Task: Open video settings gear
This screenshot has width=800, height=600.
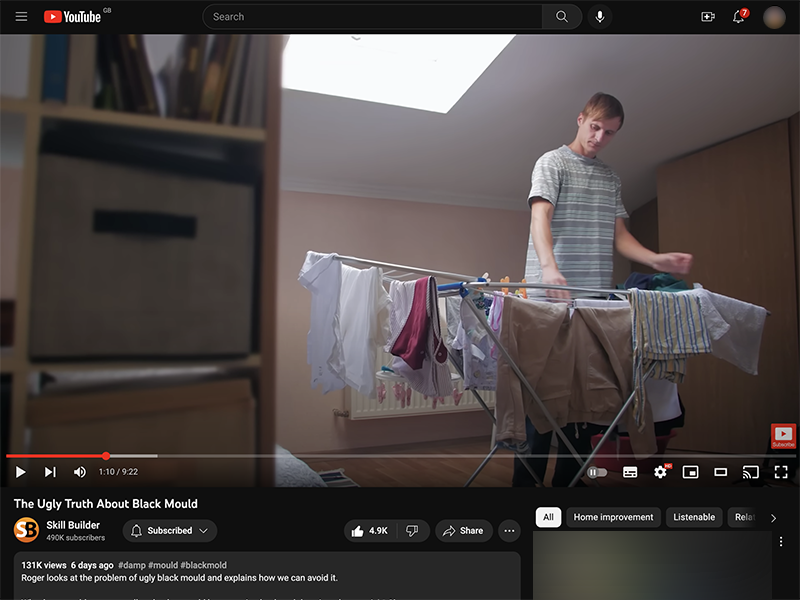Action: pos(661,472)
